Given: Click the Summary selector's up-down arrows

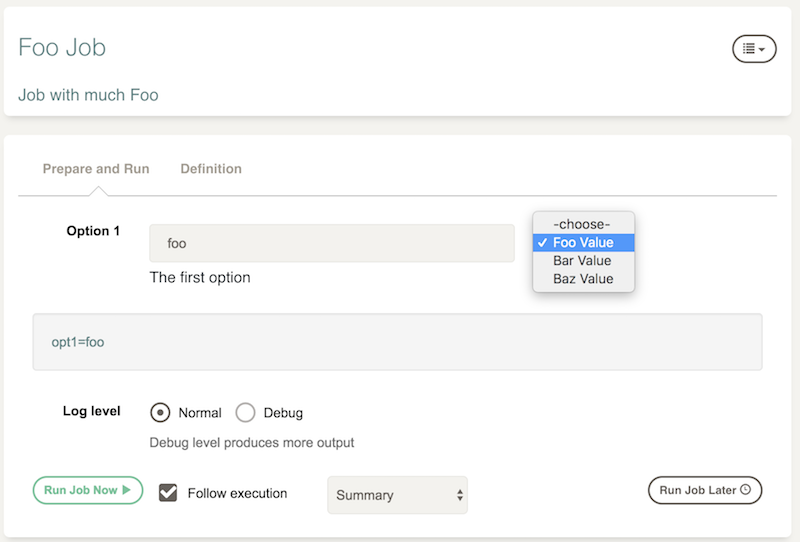Looking at the screenshot, I should [460, 495].
